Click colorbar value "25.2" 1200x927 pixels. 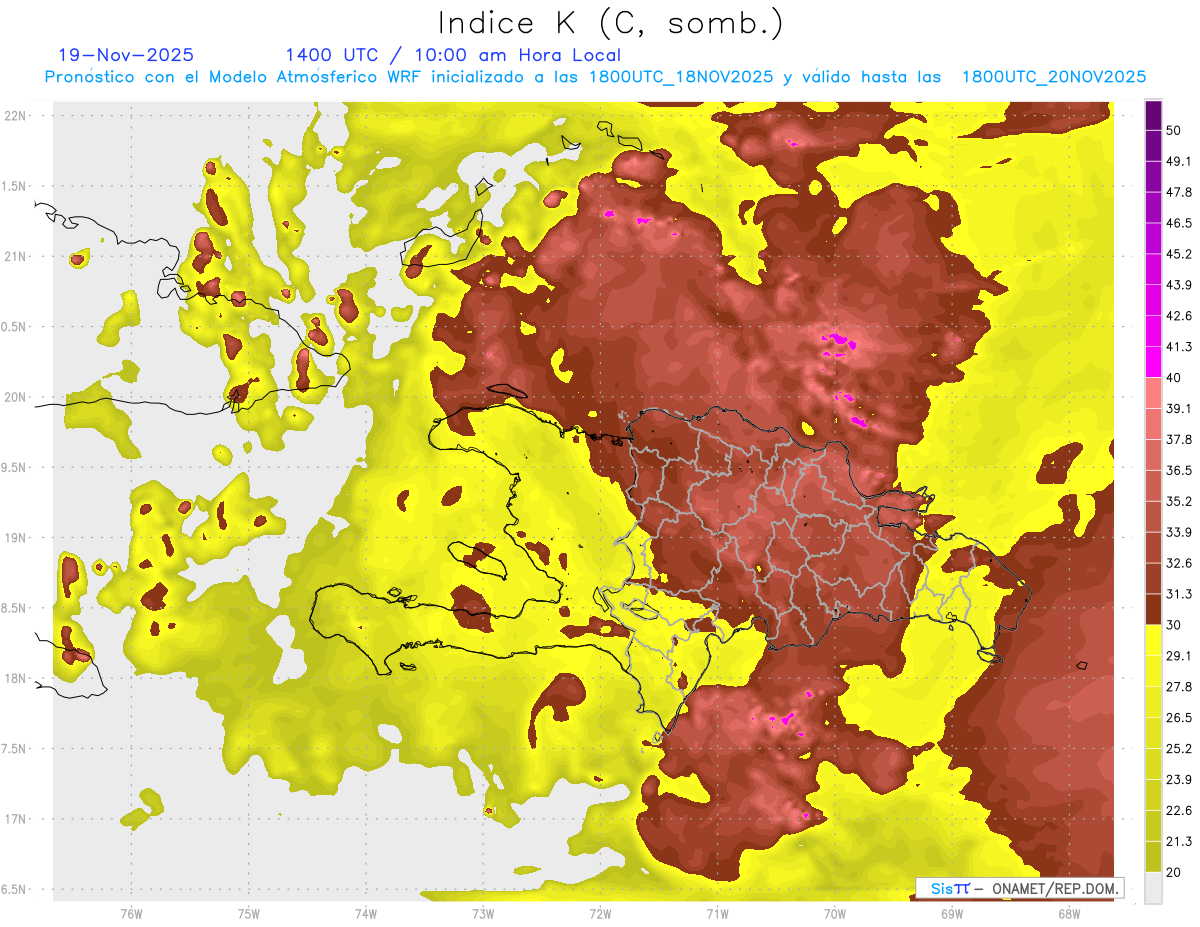click(x=1179, y=749)
